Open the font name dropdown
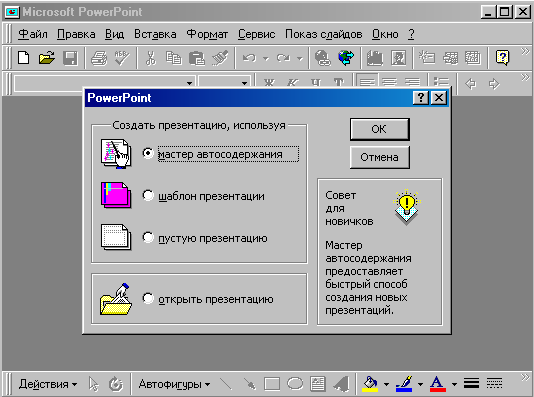This screenshot has height=397, width=534. pos(189,83)
